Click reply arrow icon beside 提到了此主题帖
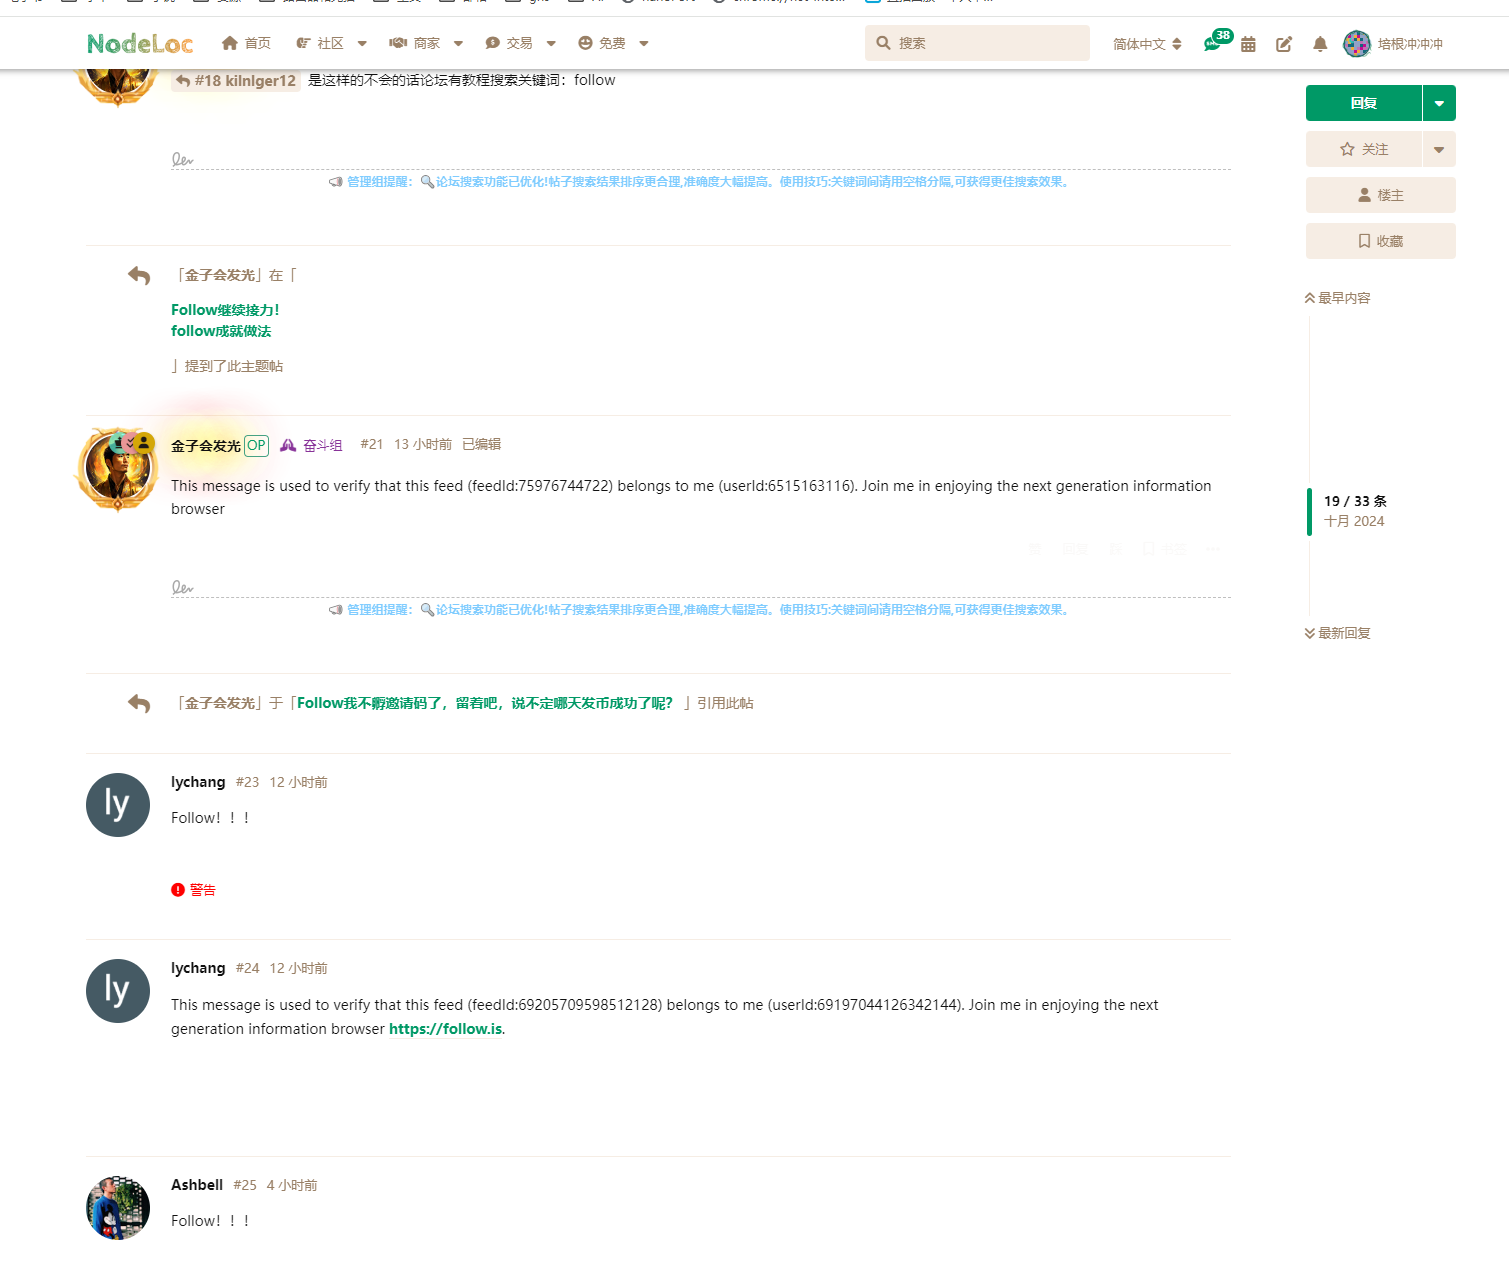1509x1264 pixels. pyautogui.click(x=139, y=276)
